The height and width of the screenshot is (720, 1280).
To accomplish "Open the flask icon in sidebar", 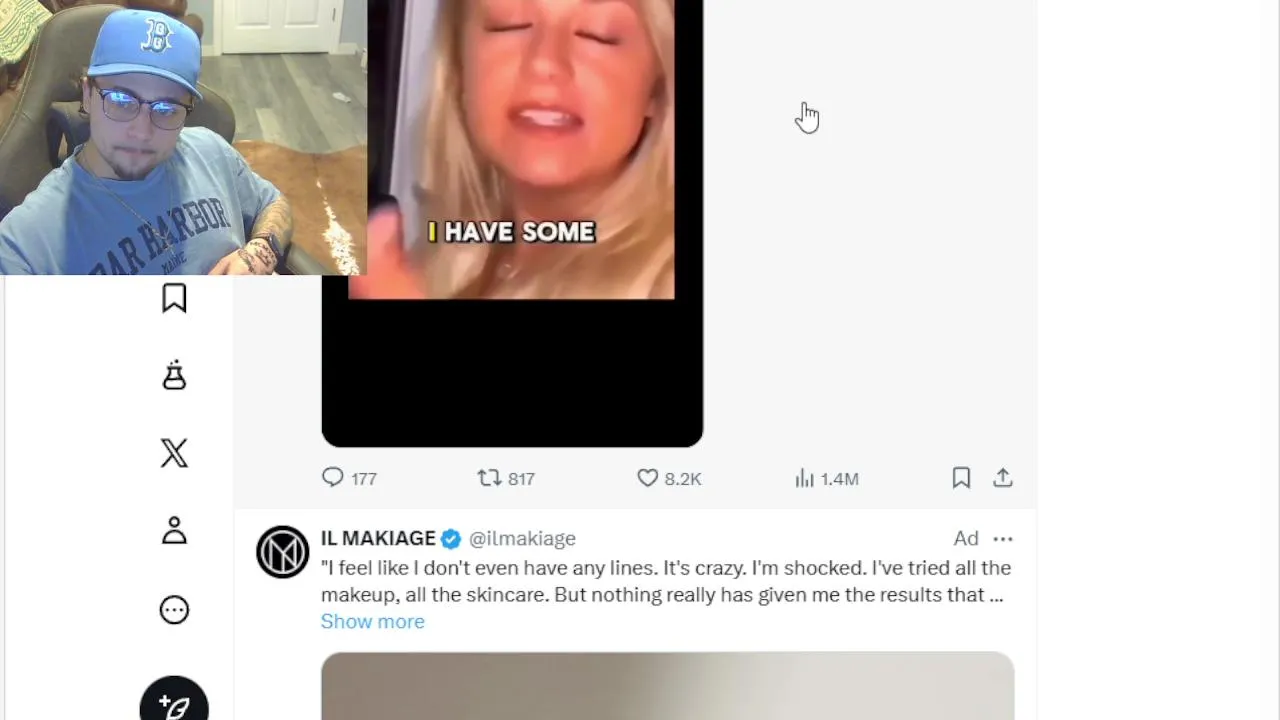I will click(x=174, y=375).
